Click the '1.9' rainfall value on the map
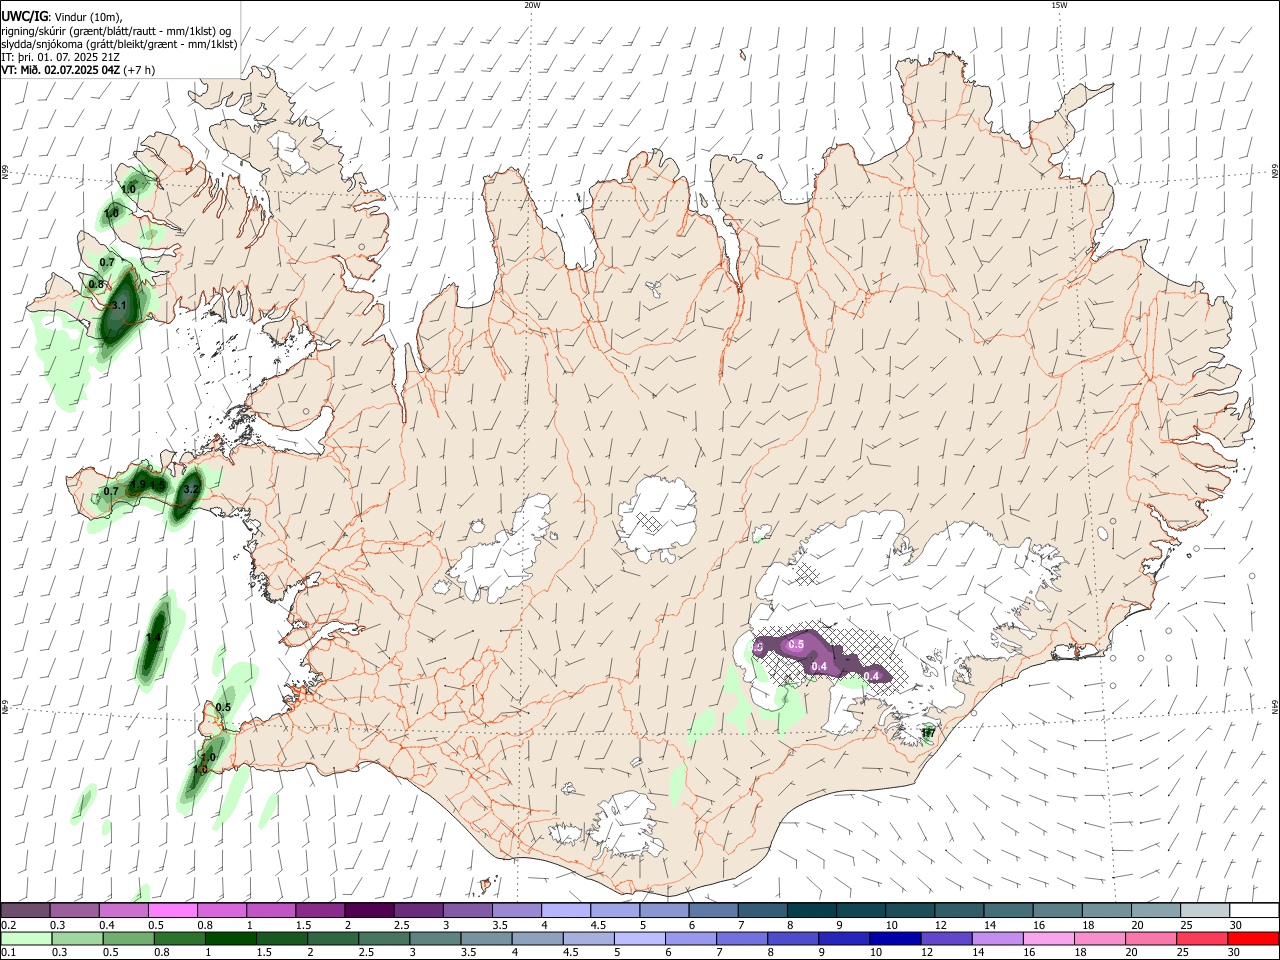1280x960 pixels. coord(138,484)
